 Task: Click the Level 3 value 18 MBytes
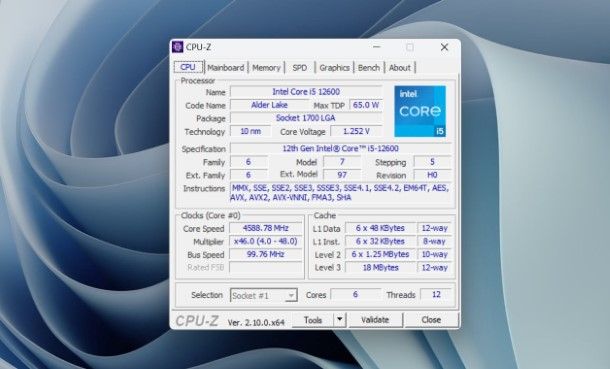click(380, 268)
